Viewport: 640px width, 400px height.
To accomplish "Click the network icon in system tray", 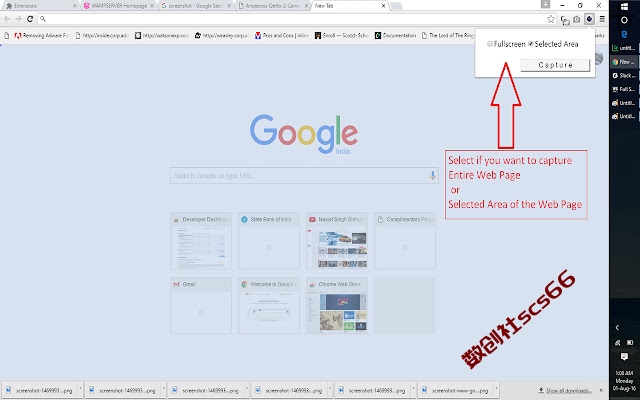I will (618, 342).
